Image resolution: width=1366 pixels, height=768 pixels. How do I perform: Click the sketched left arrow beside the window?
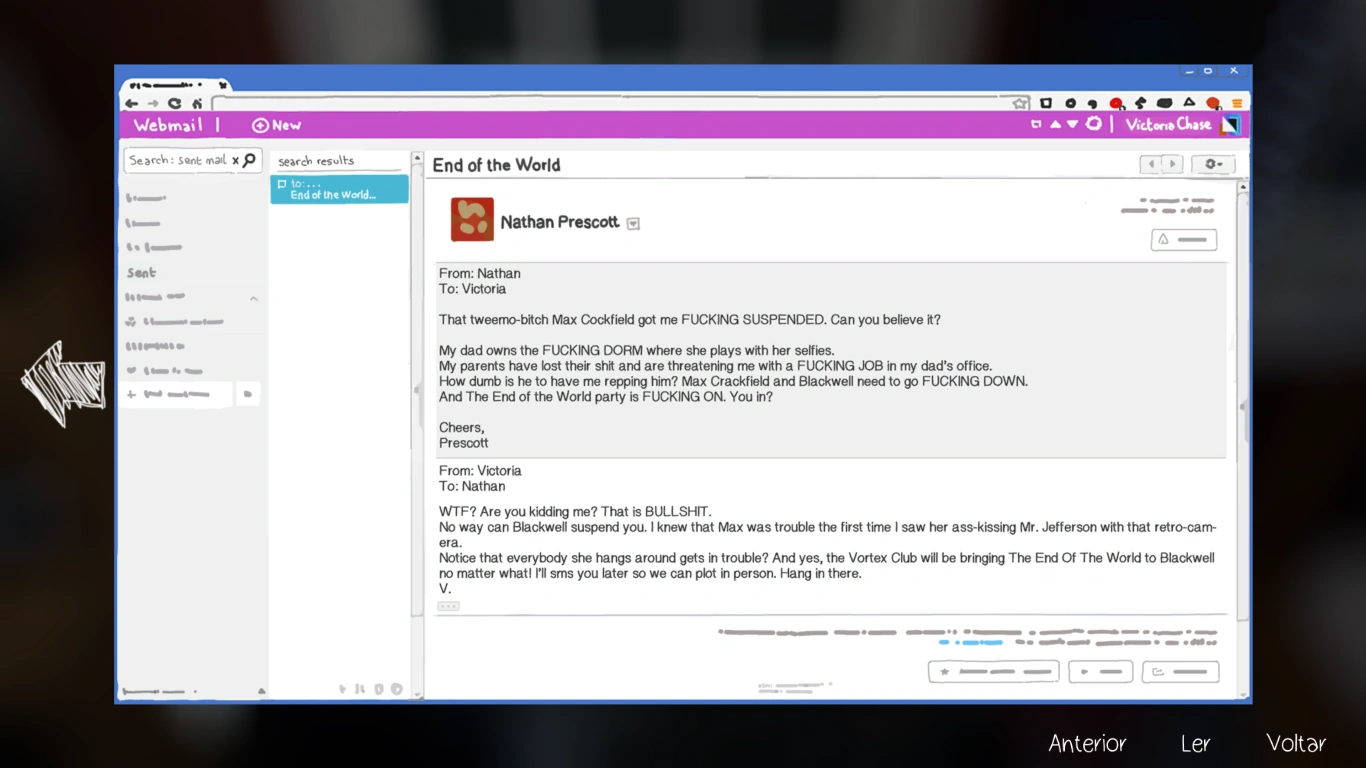(63, 384)
